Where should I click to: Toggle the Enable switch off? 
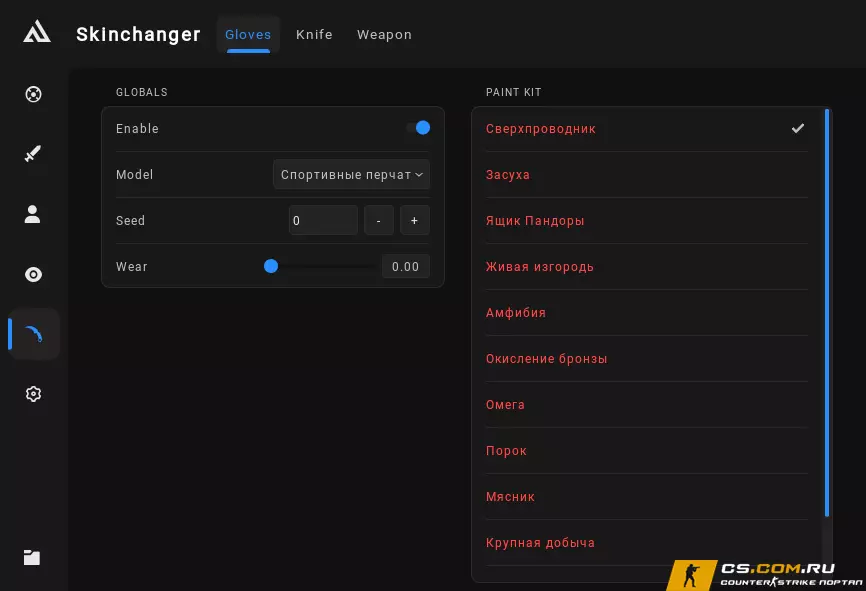(419, 128)
